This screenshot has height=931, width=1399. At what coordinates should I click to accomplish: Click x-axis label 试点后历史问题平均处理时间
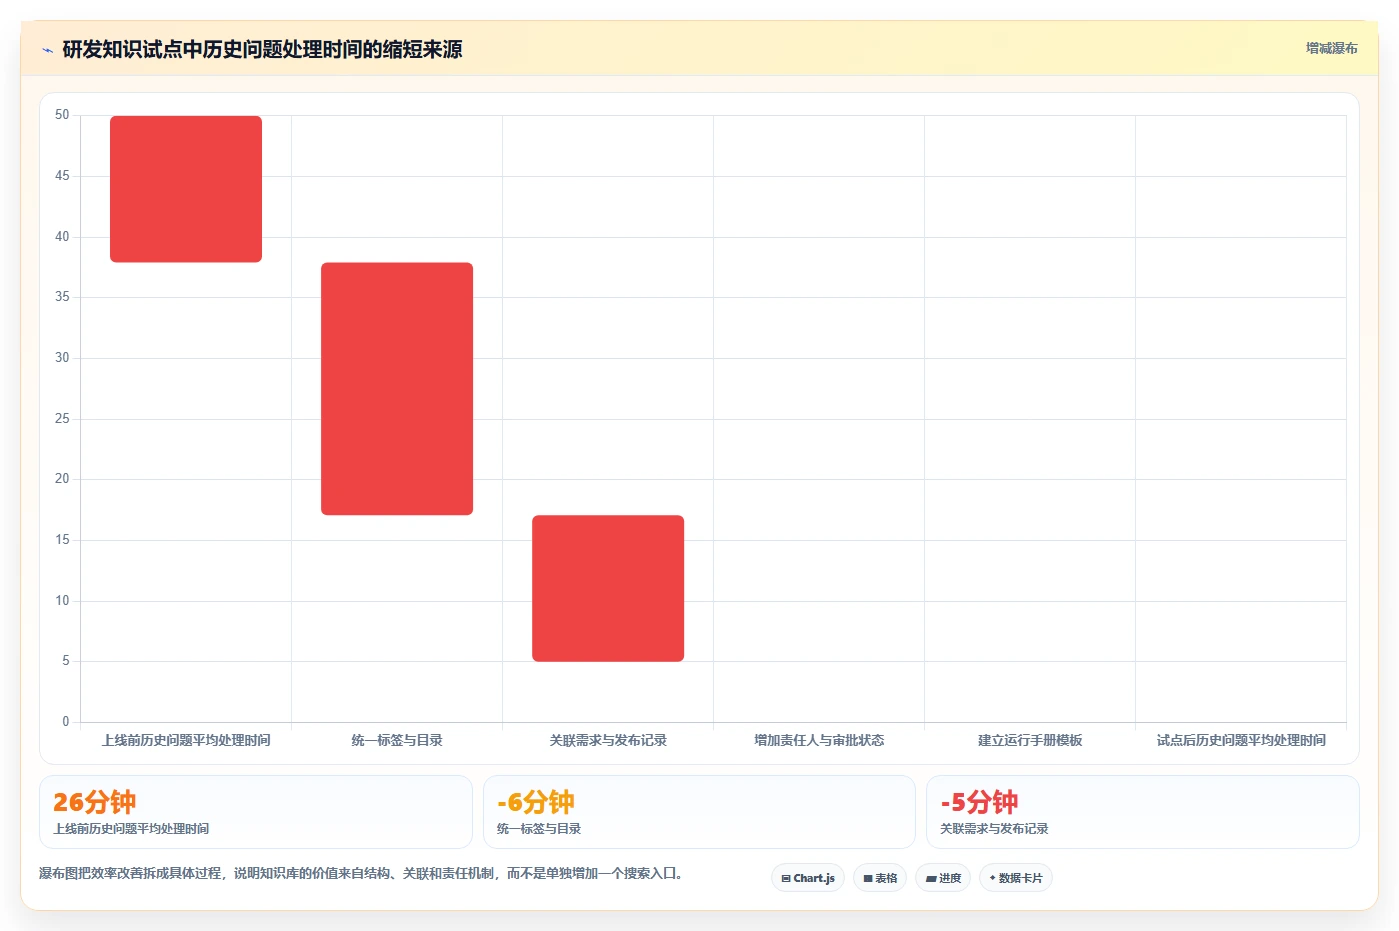pos(1241,740)
